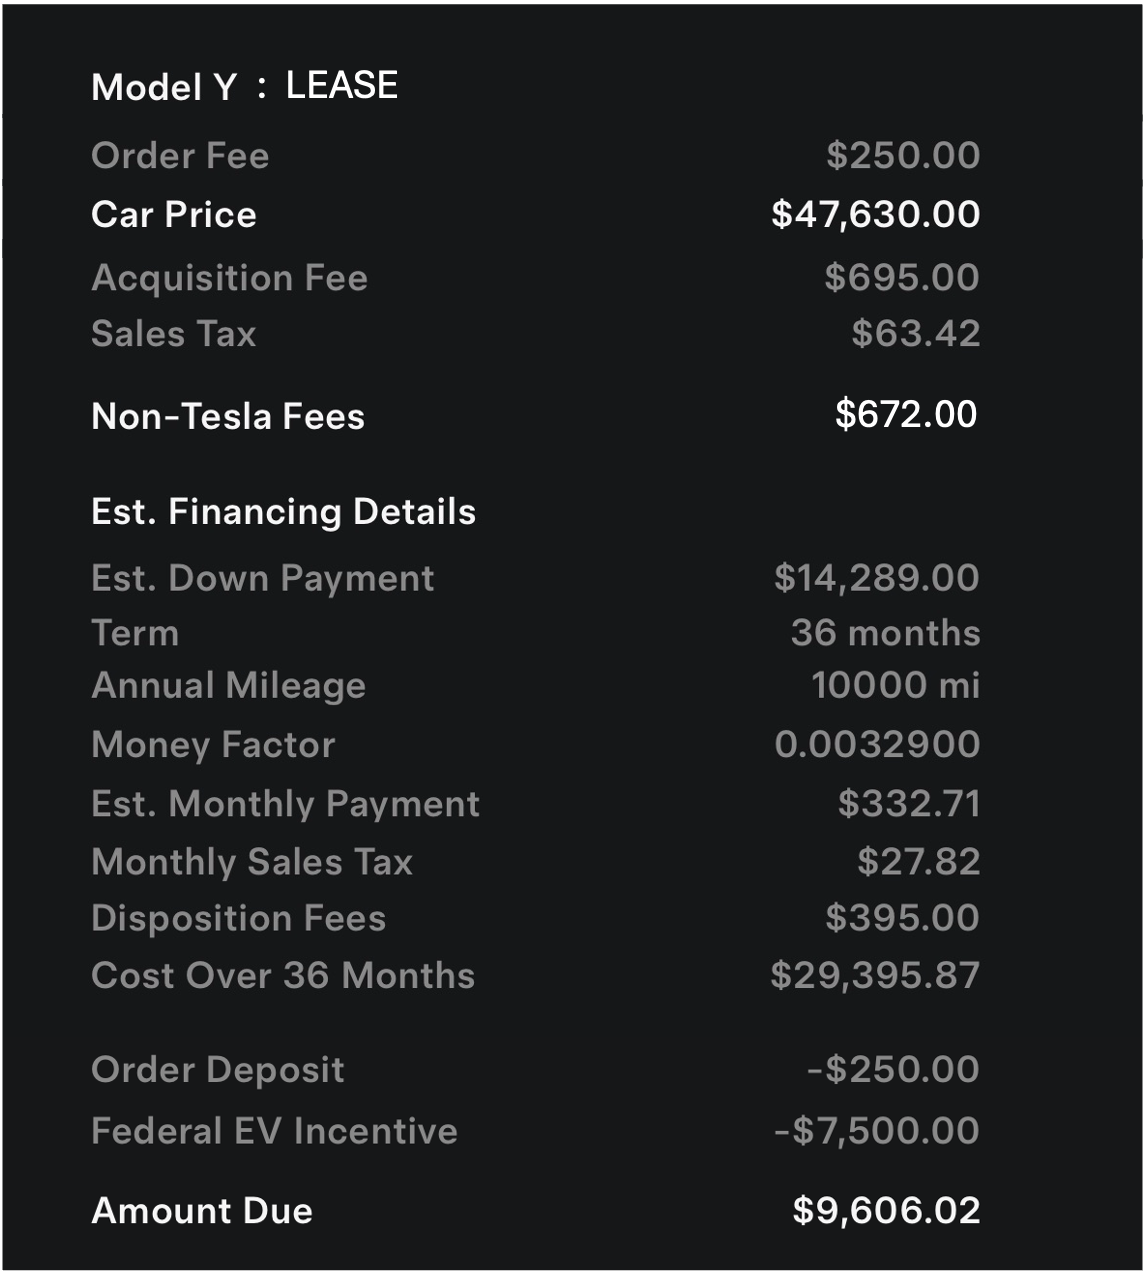Click the Cost Over 36 Months total
1145x1274 pixels.
point(875,976)
